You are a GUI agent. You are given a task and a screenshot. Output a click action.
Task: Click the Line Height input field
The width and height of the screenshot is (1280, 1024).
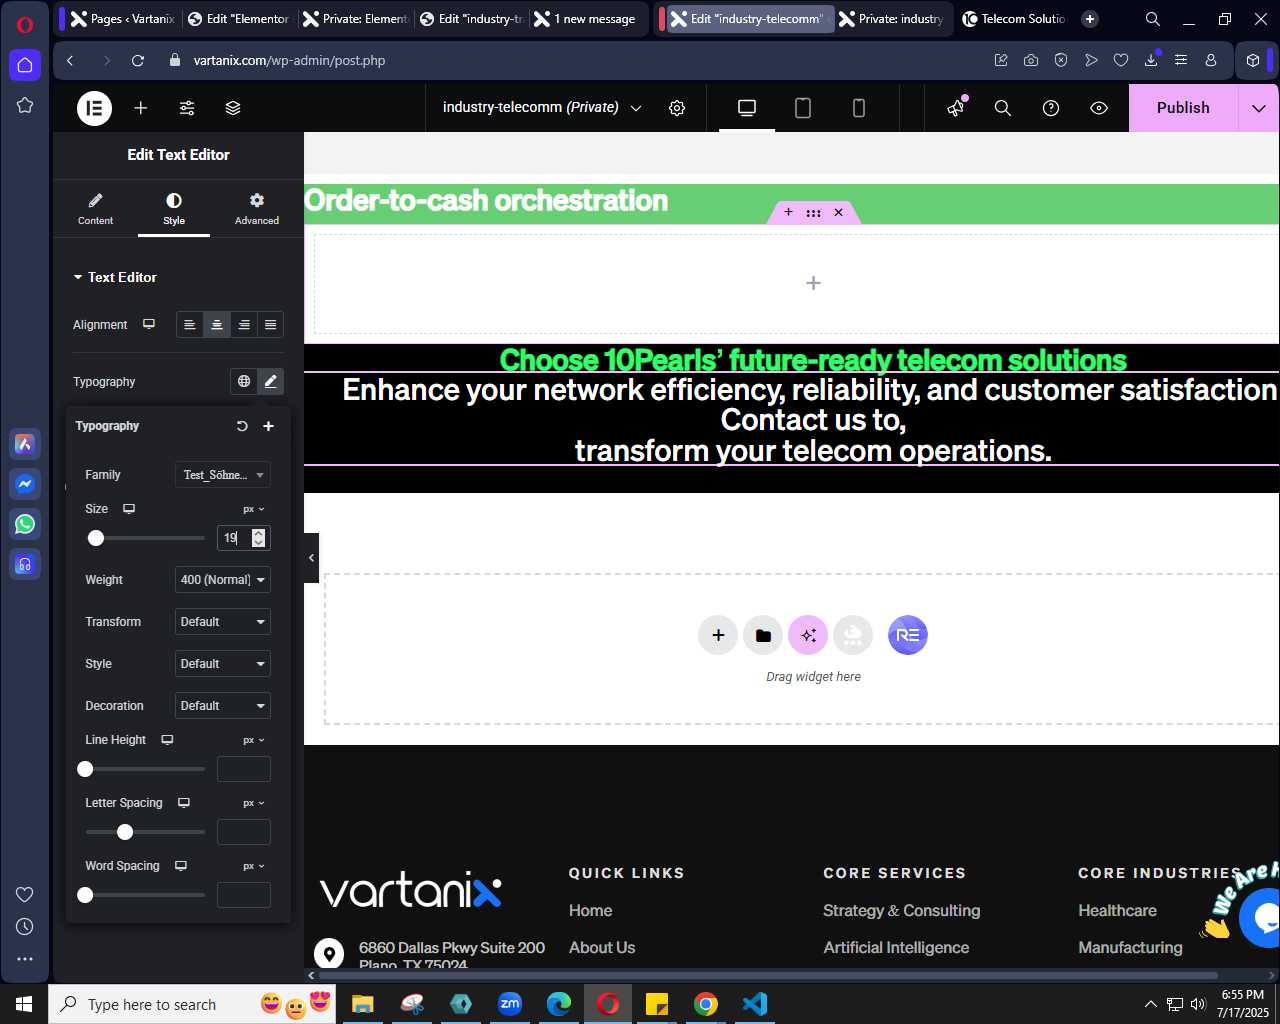pyautogui.click(x=243, y=769)
